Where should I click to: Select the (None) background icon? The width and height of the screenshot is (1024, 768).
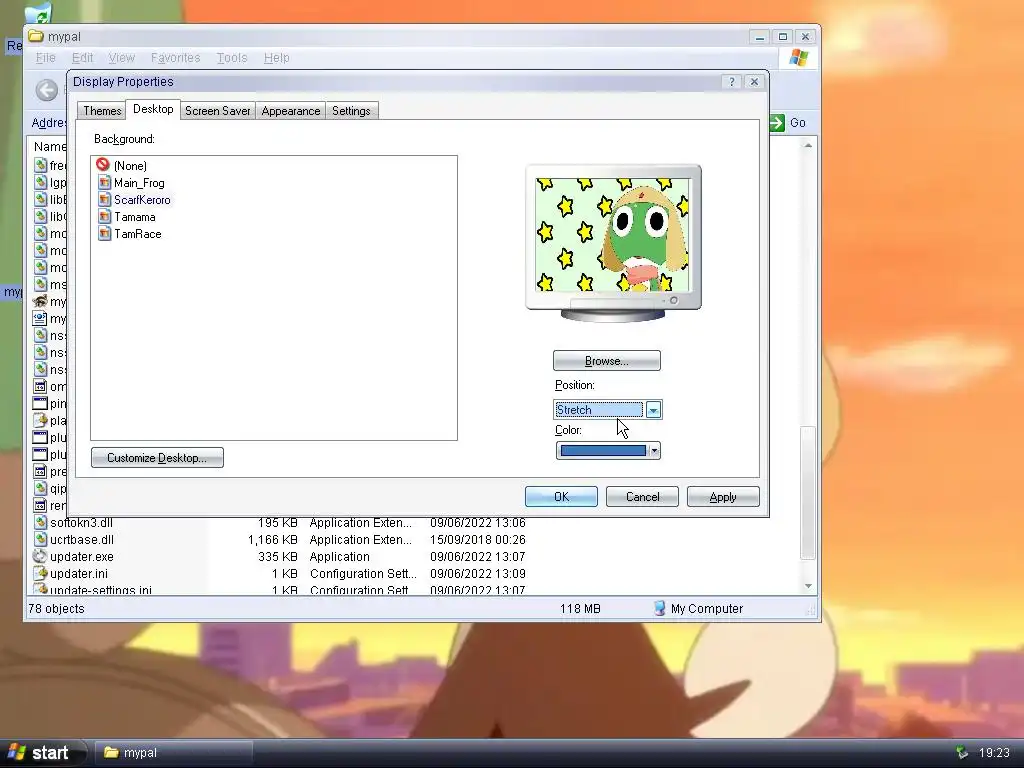tap(103, 165)
